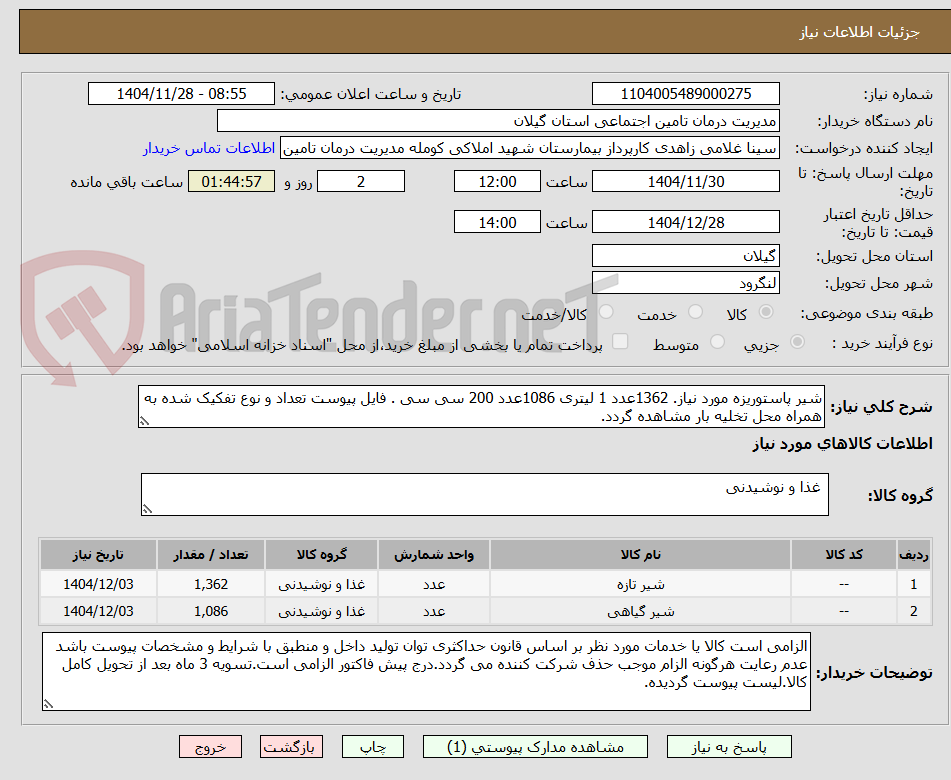Click the اطلاعات کالاهای مورد نیاز heading
Screen dimensions: 951x780
pyautogui.click(x=842, y=444)
